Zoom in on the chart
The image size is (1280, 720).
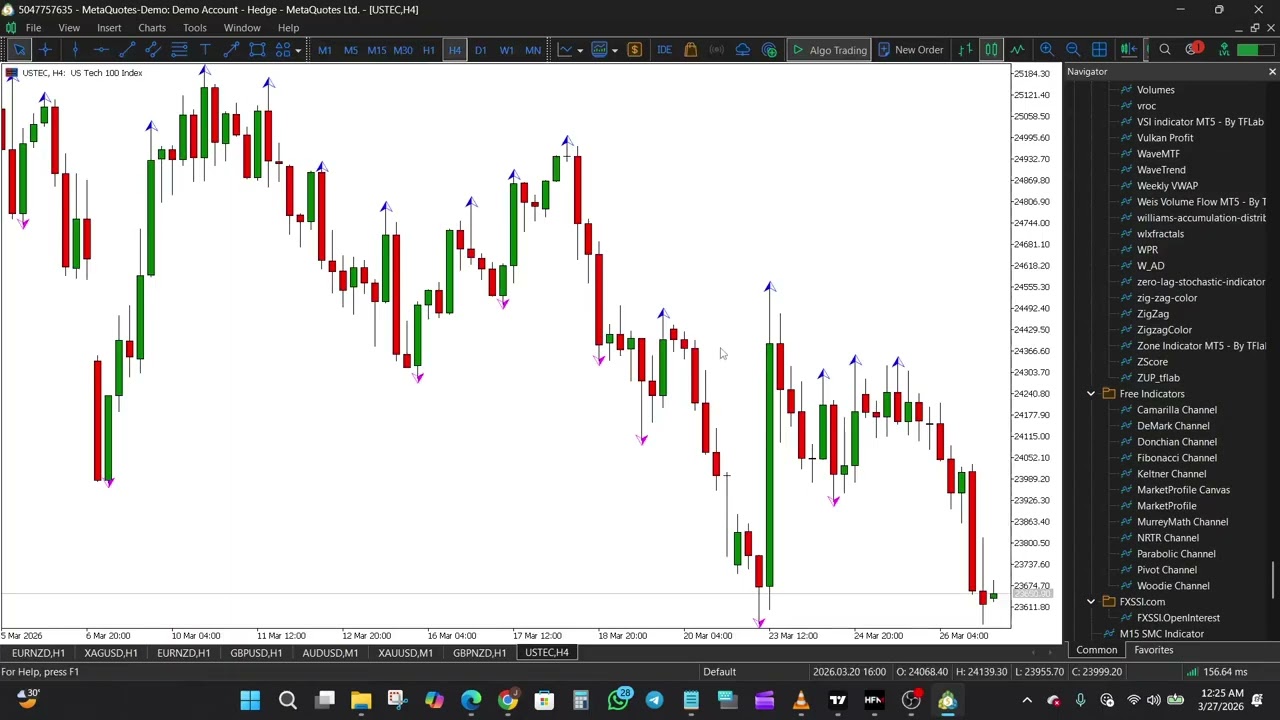coord(1046,50)
